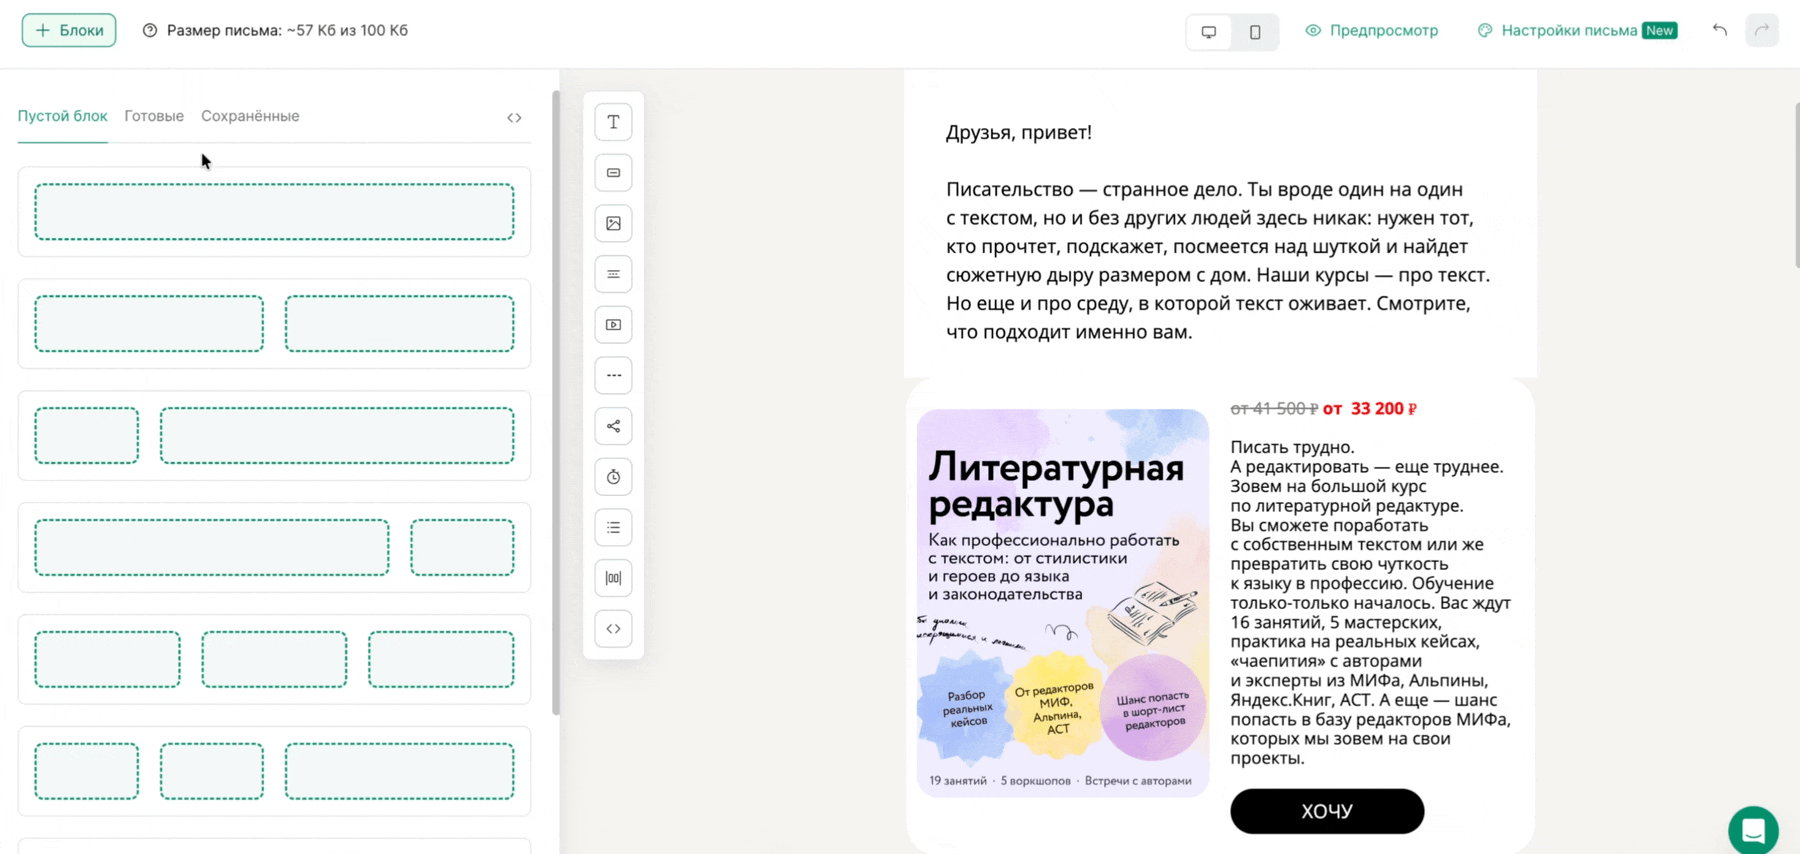Switch to the Готовые tab

coord(154,116)
